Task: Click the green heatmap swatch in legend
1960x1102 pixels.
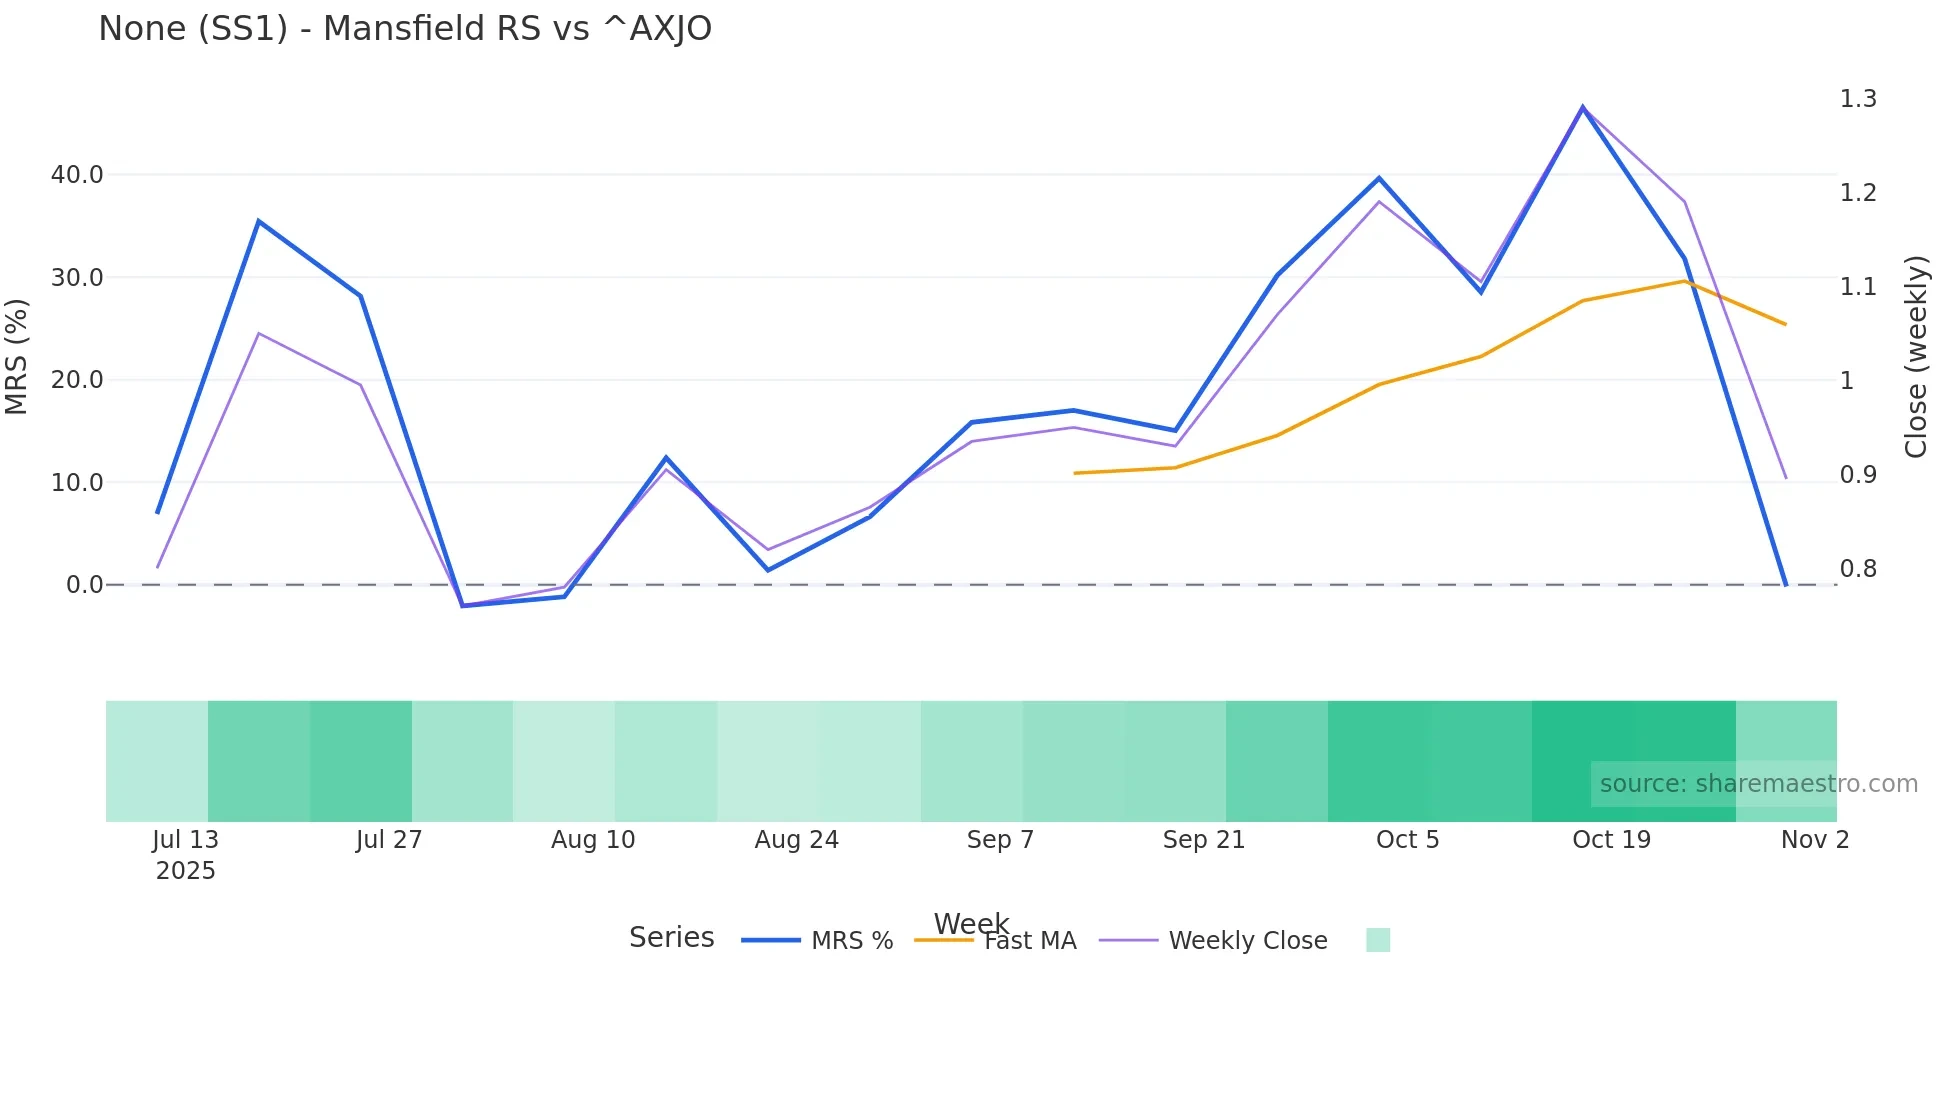Action: 1377,940
